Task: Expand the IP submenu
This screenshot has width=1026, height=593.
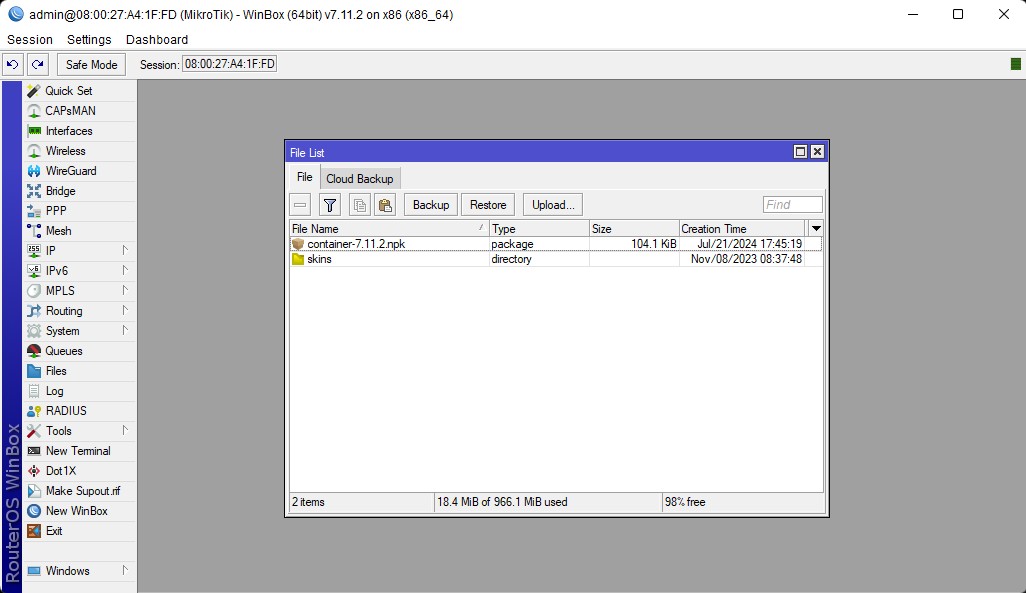Action: (50, 251)
